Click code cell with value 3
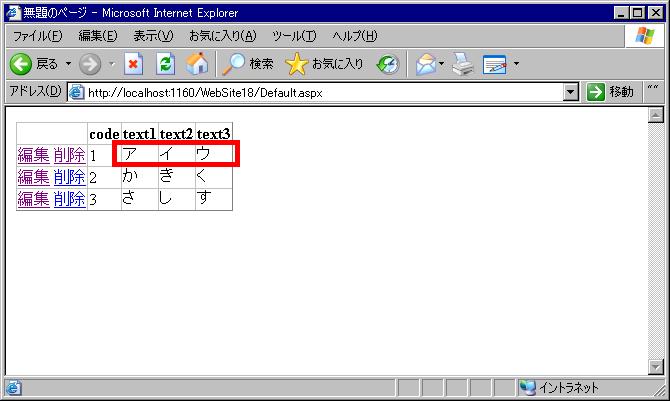 tap(104, 199)
